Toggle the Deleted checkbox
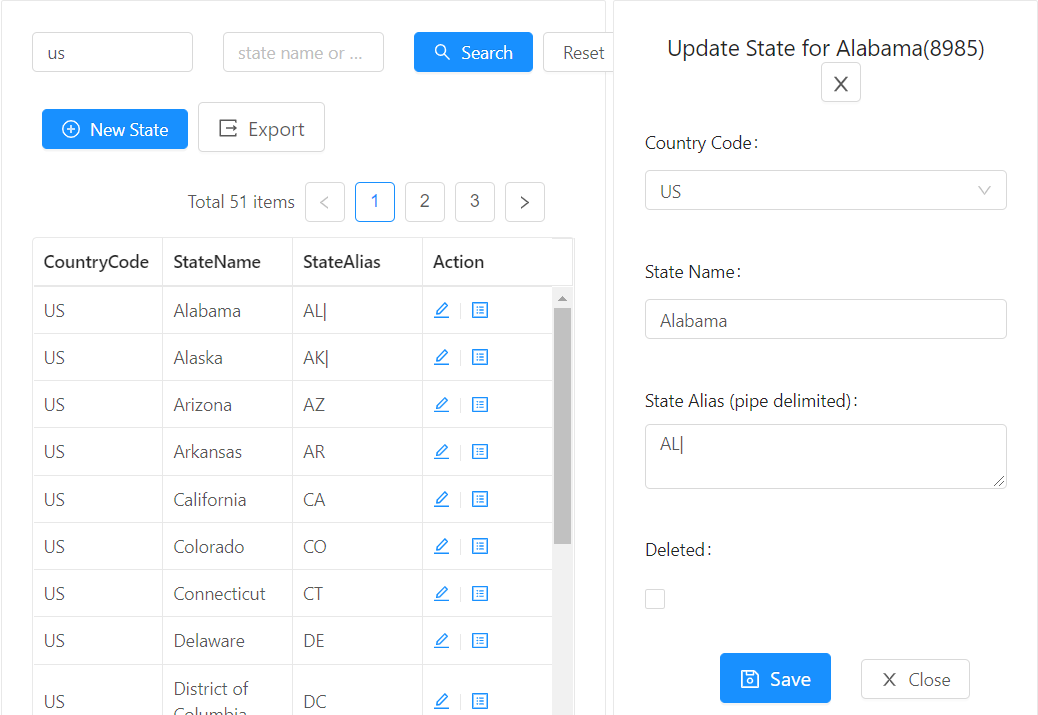 point(655,599)
